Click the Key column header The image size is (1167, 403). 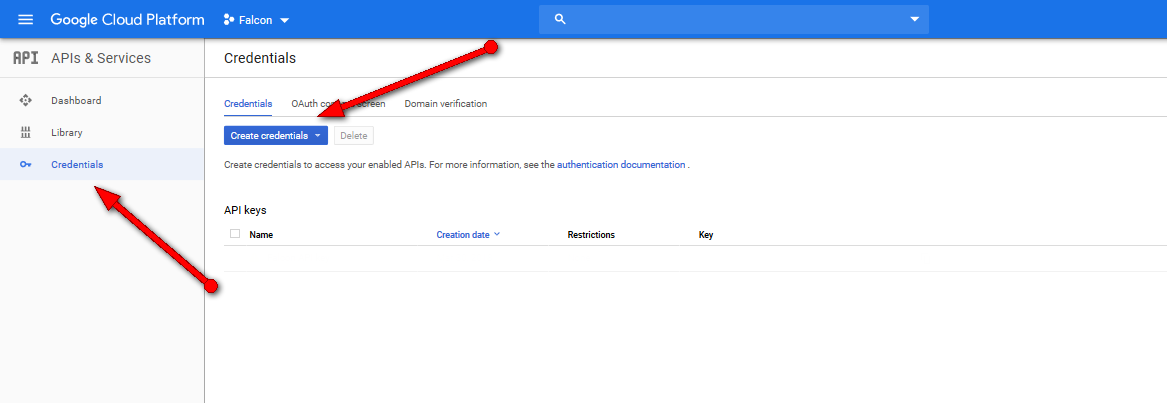[x=706, y=235]
